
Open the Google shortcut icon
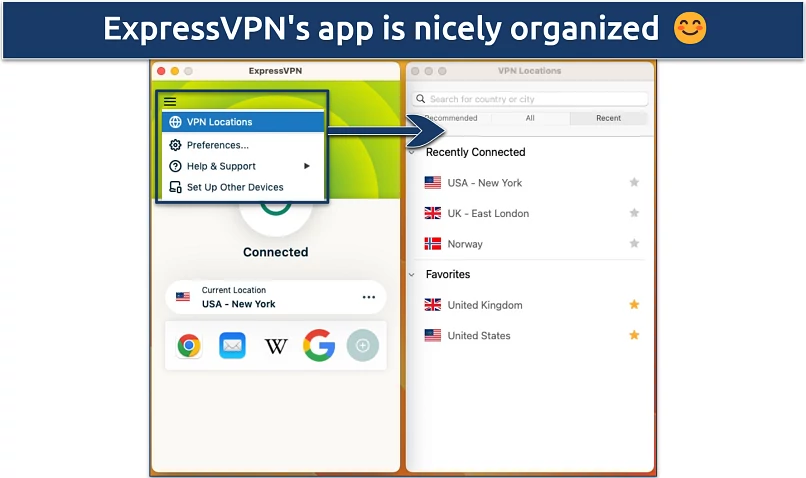click(x=319, y=345)
